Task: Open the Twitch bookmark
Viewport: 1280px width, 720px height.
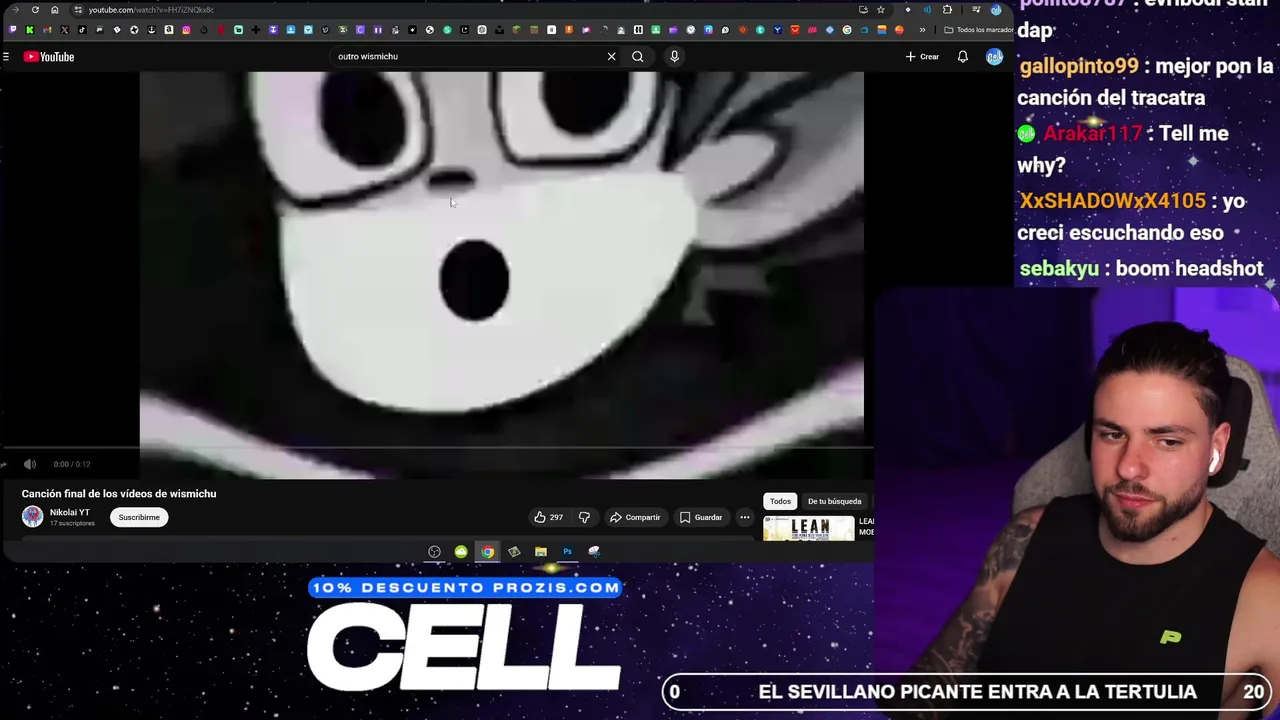Action: (12, 30)
